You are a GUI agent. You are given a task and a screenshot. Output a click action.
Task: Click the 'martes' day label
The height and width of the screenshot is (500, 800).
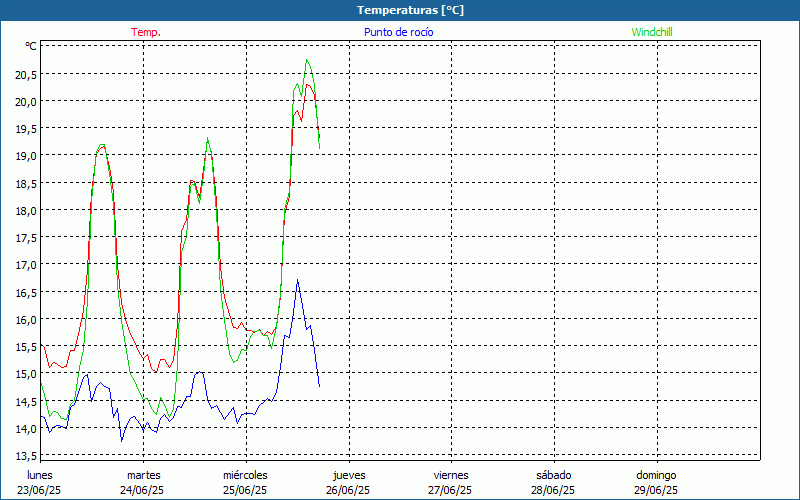(x=143, y=476)
